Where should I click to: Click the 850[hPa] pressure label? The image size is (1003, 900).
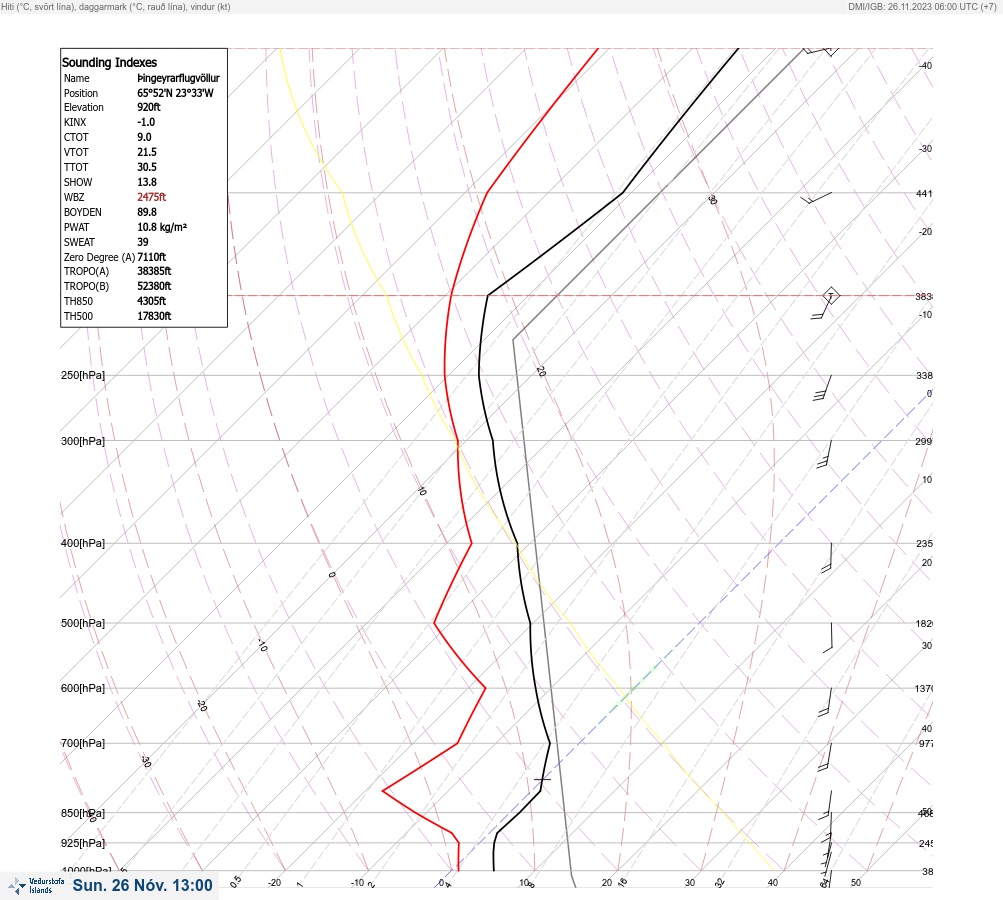click(x=83, y=814)
